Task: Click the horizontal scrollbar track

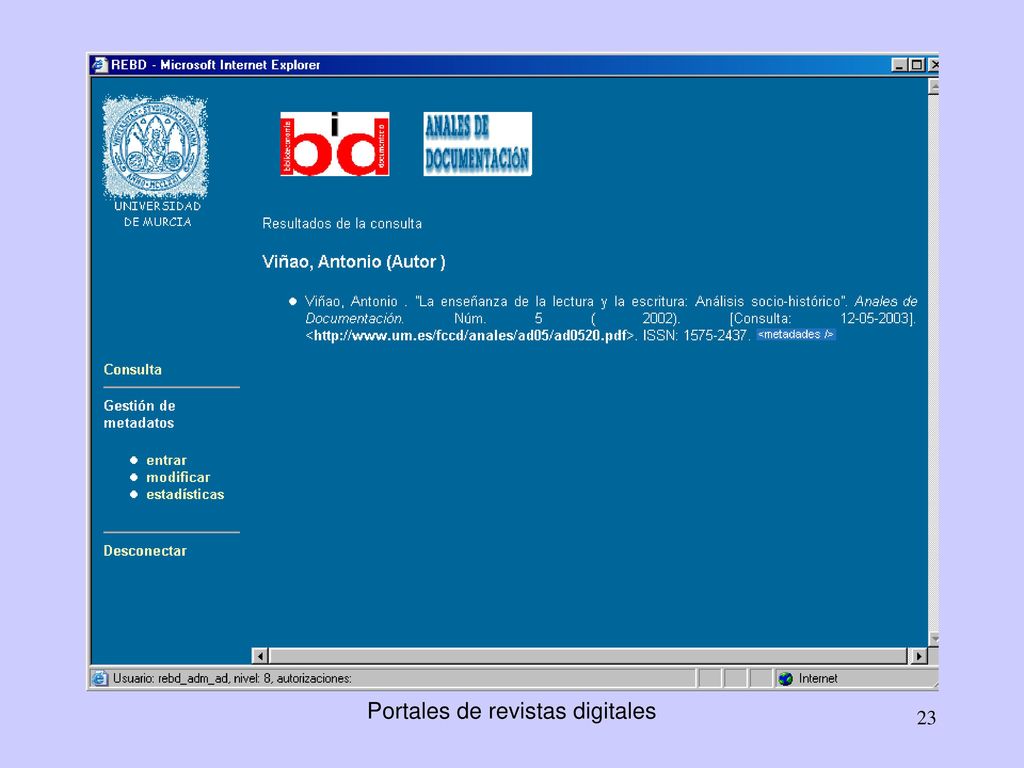Action: pyautogui.click(x=588, y=656)
